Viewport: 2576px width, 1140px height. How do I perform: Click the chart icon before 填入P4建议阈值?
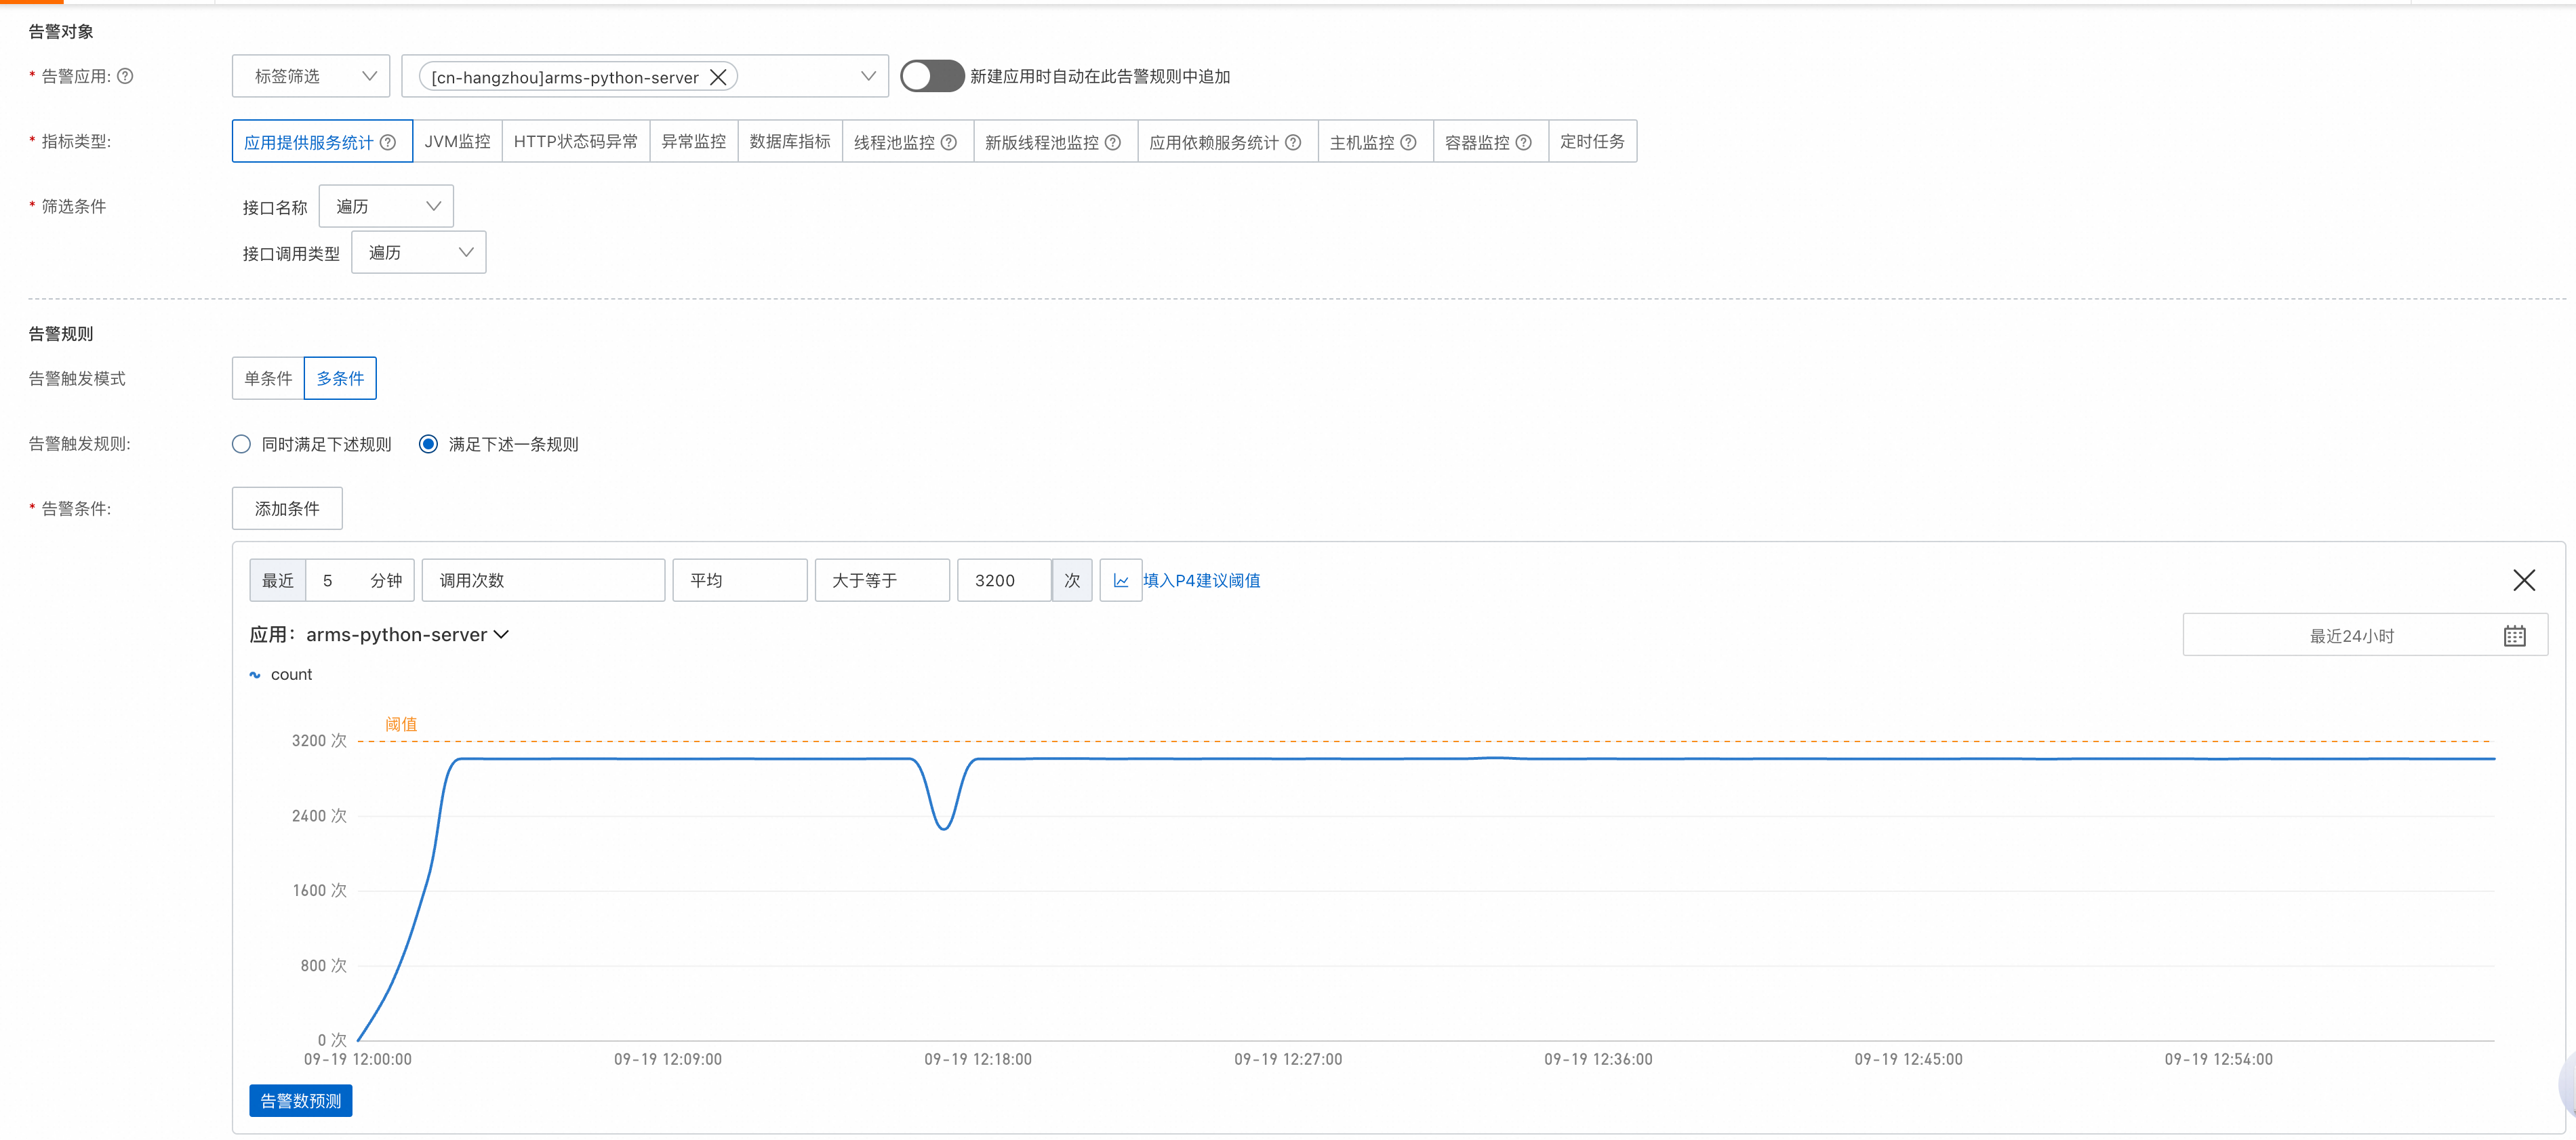coord(1121,580)
